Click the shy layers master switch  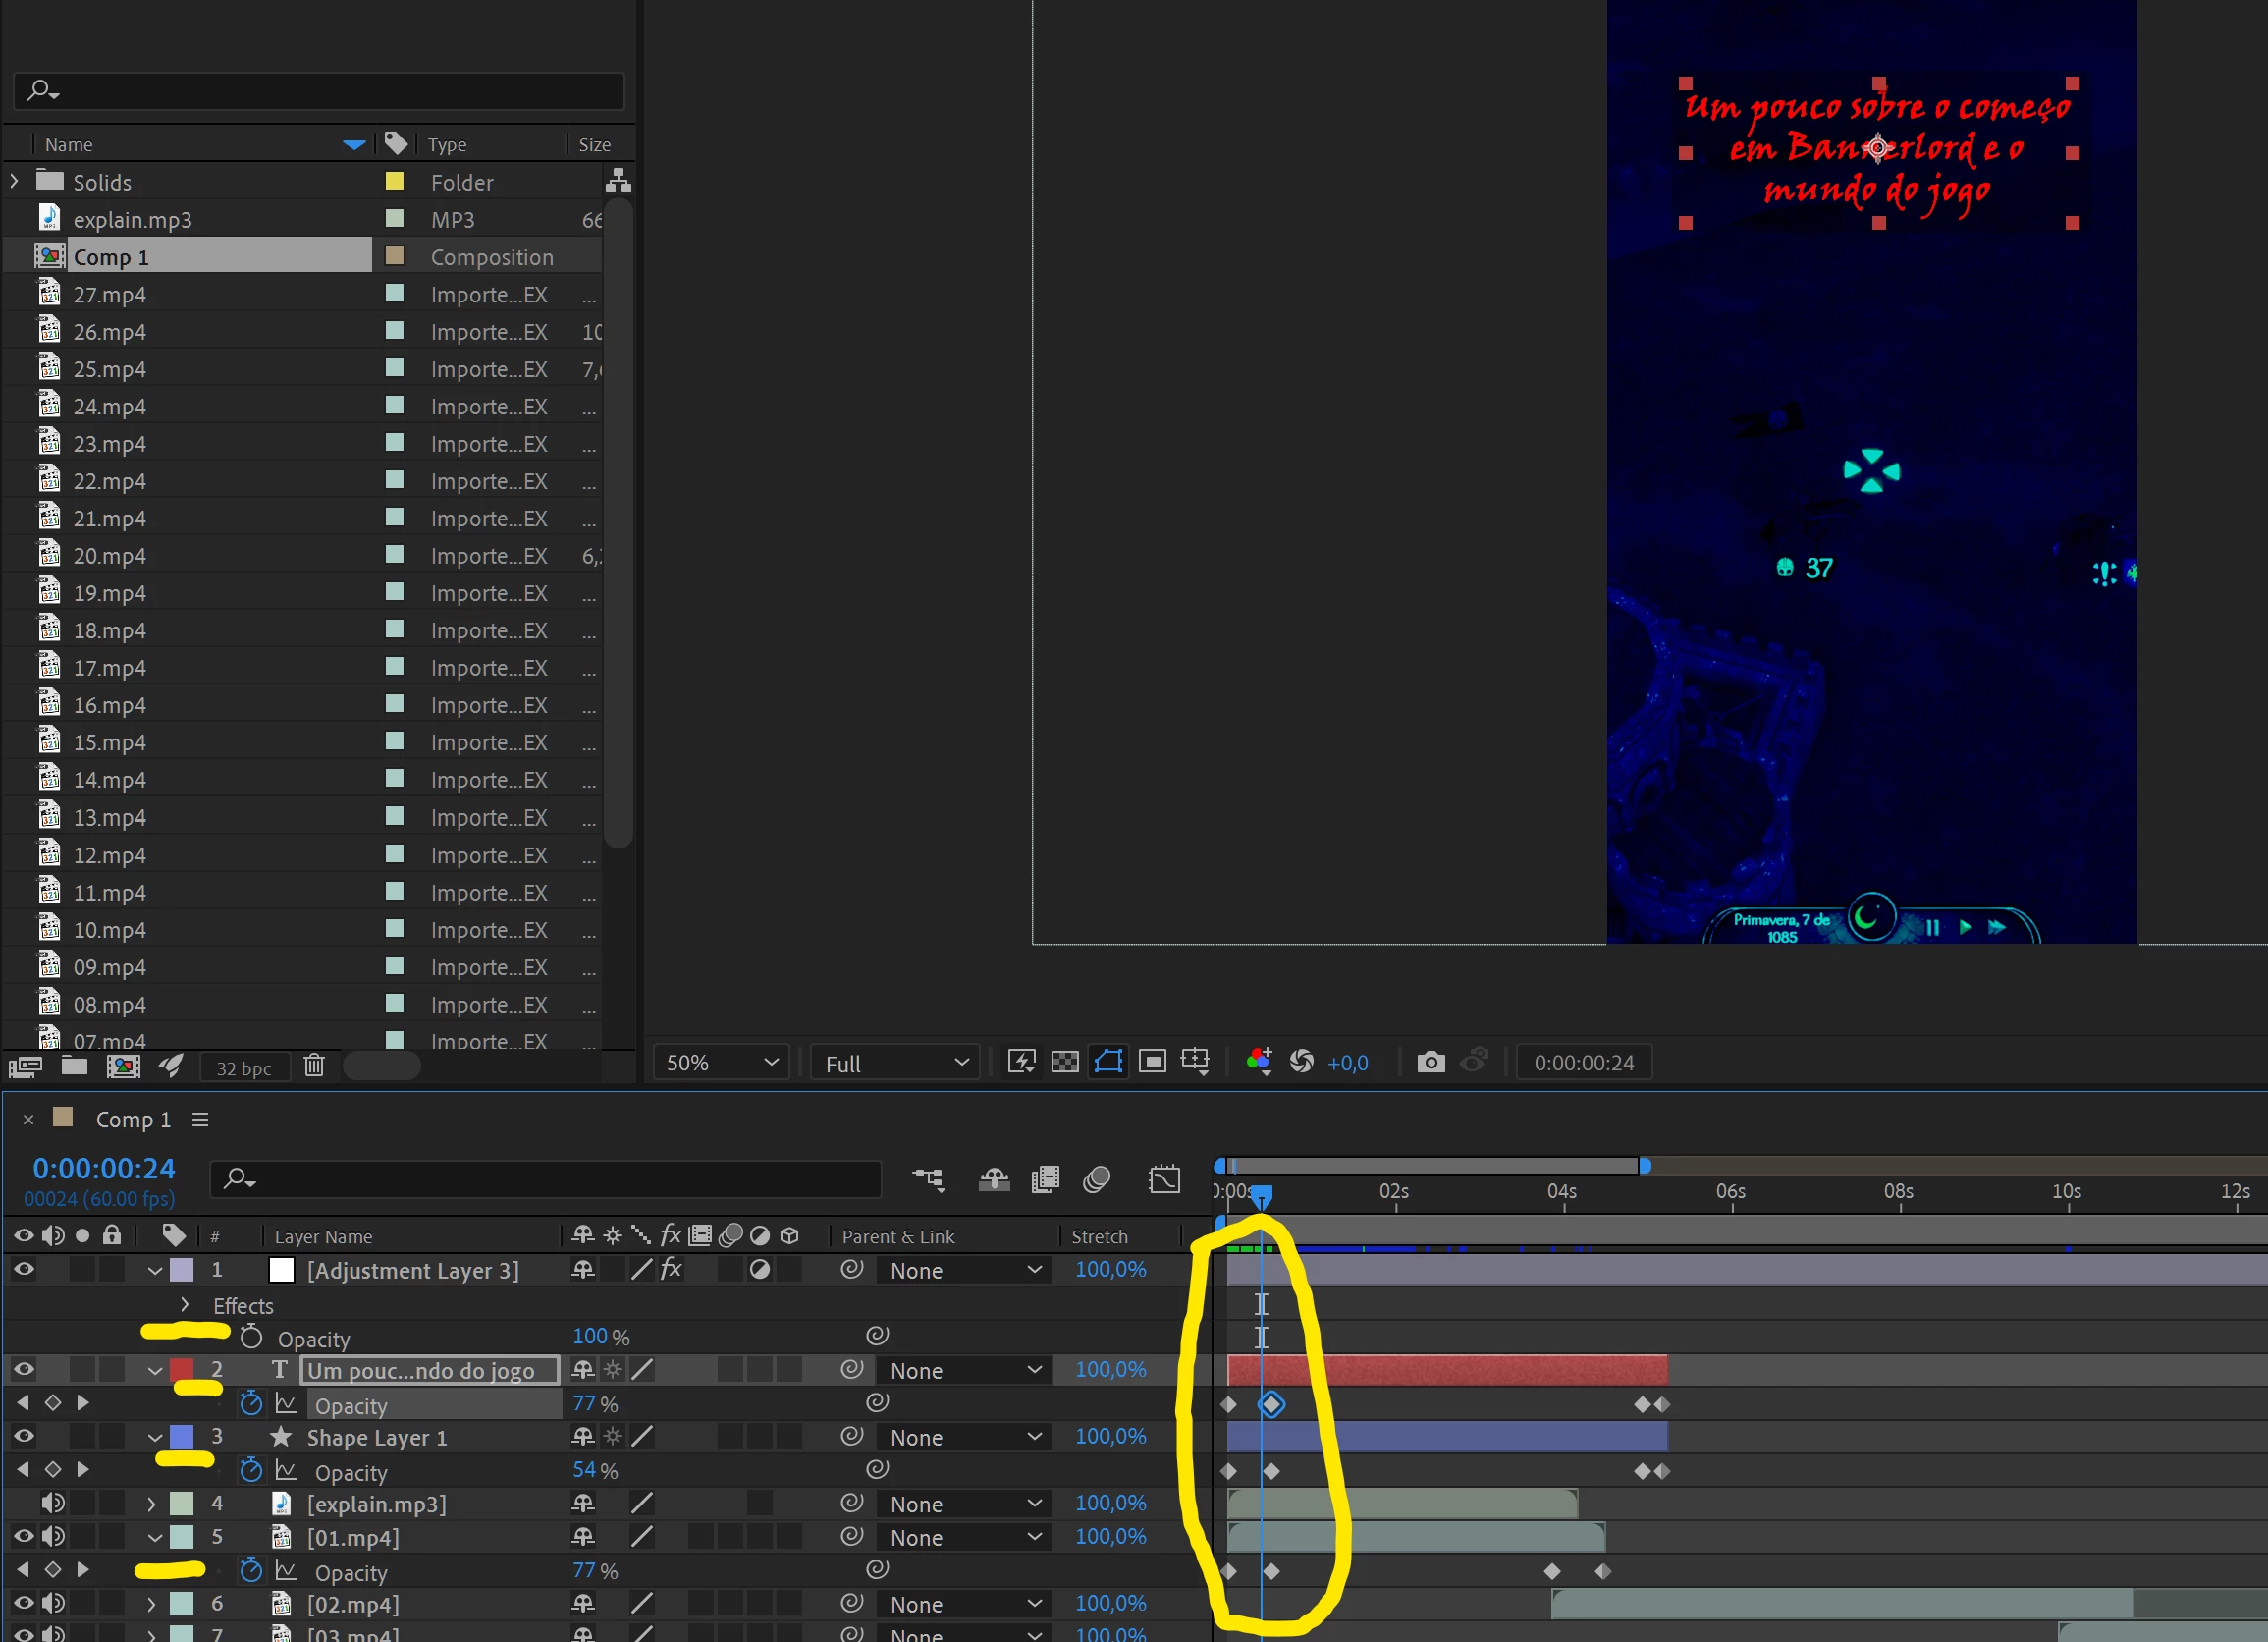pos(993,1180)
